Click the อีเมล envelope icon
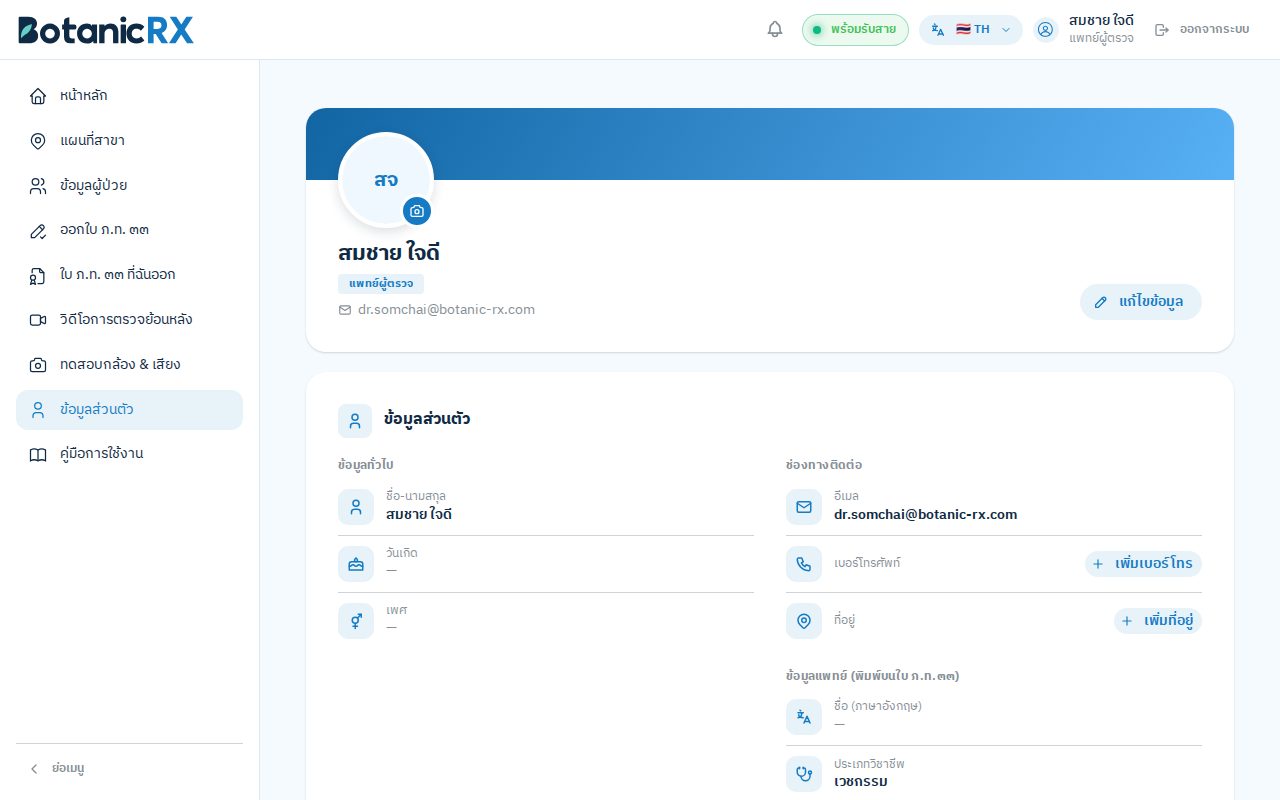Screen dimensions: 1280x800 click(x=804, y=507)
